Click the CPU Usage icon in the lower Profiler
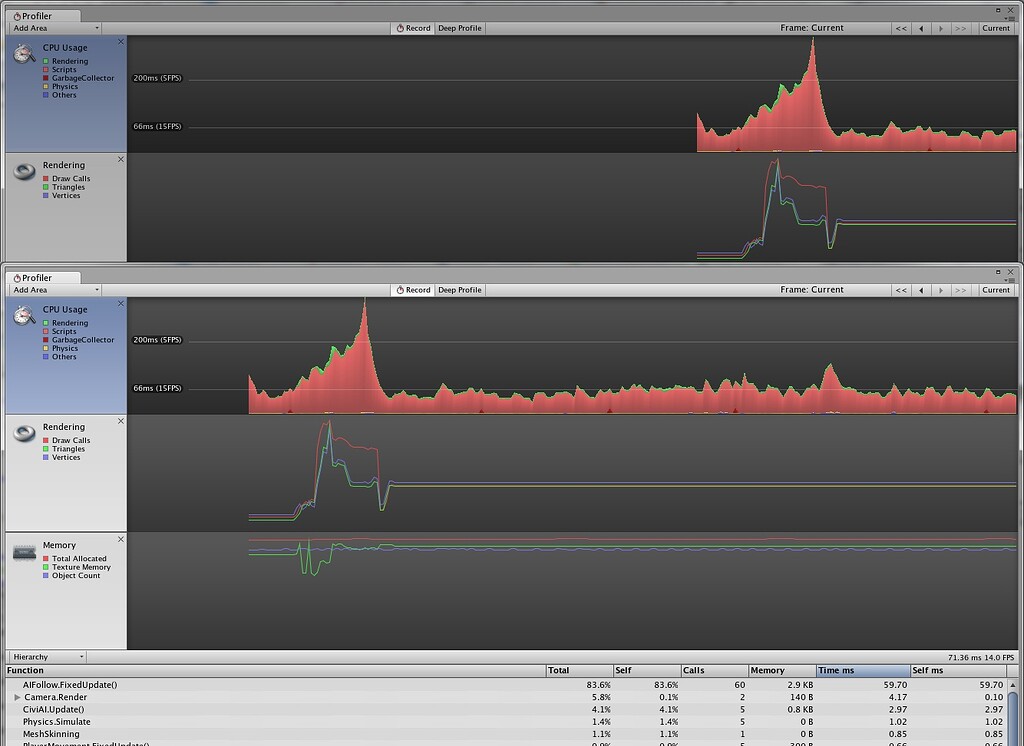The width and height of the screenshot is (1024, 746). point(23,316)
